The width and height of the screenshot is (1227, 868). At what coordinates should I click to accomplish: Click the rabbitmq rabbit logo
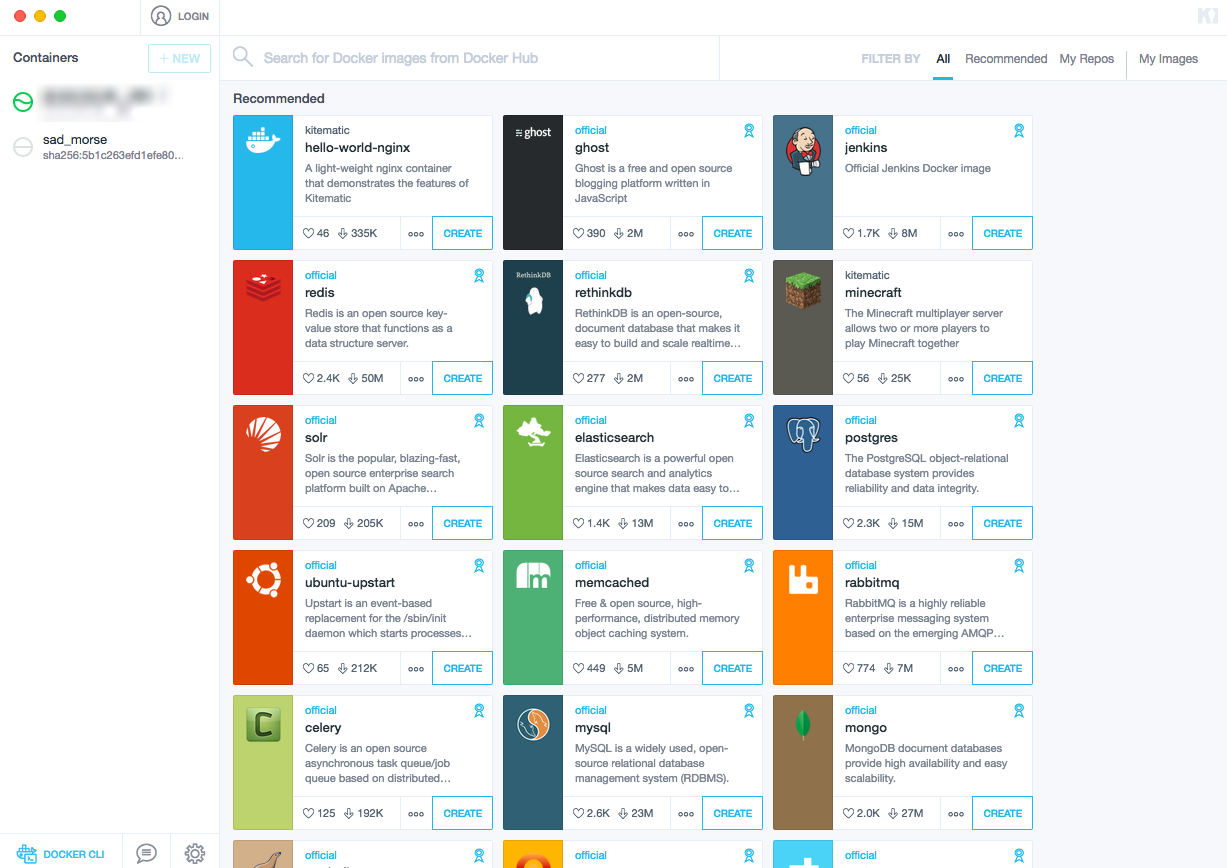(x=803, y=579)
